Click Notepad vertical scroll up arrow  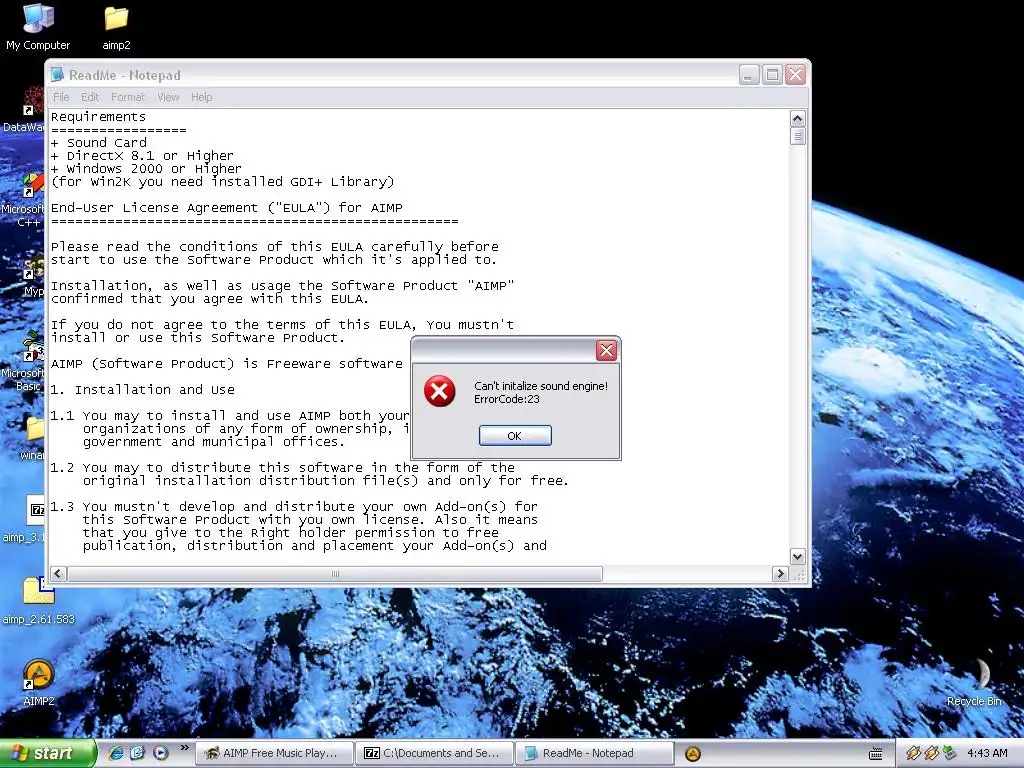[797, 118]
